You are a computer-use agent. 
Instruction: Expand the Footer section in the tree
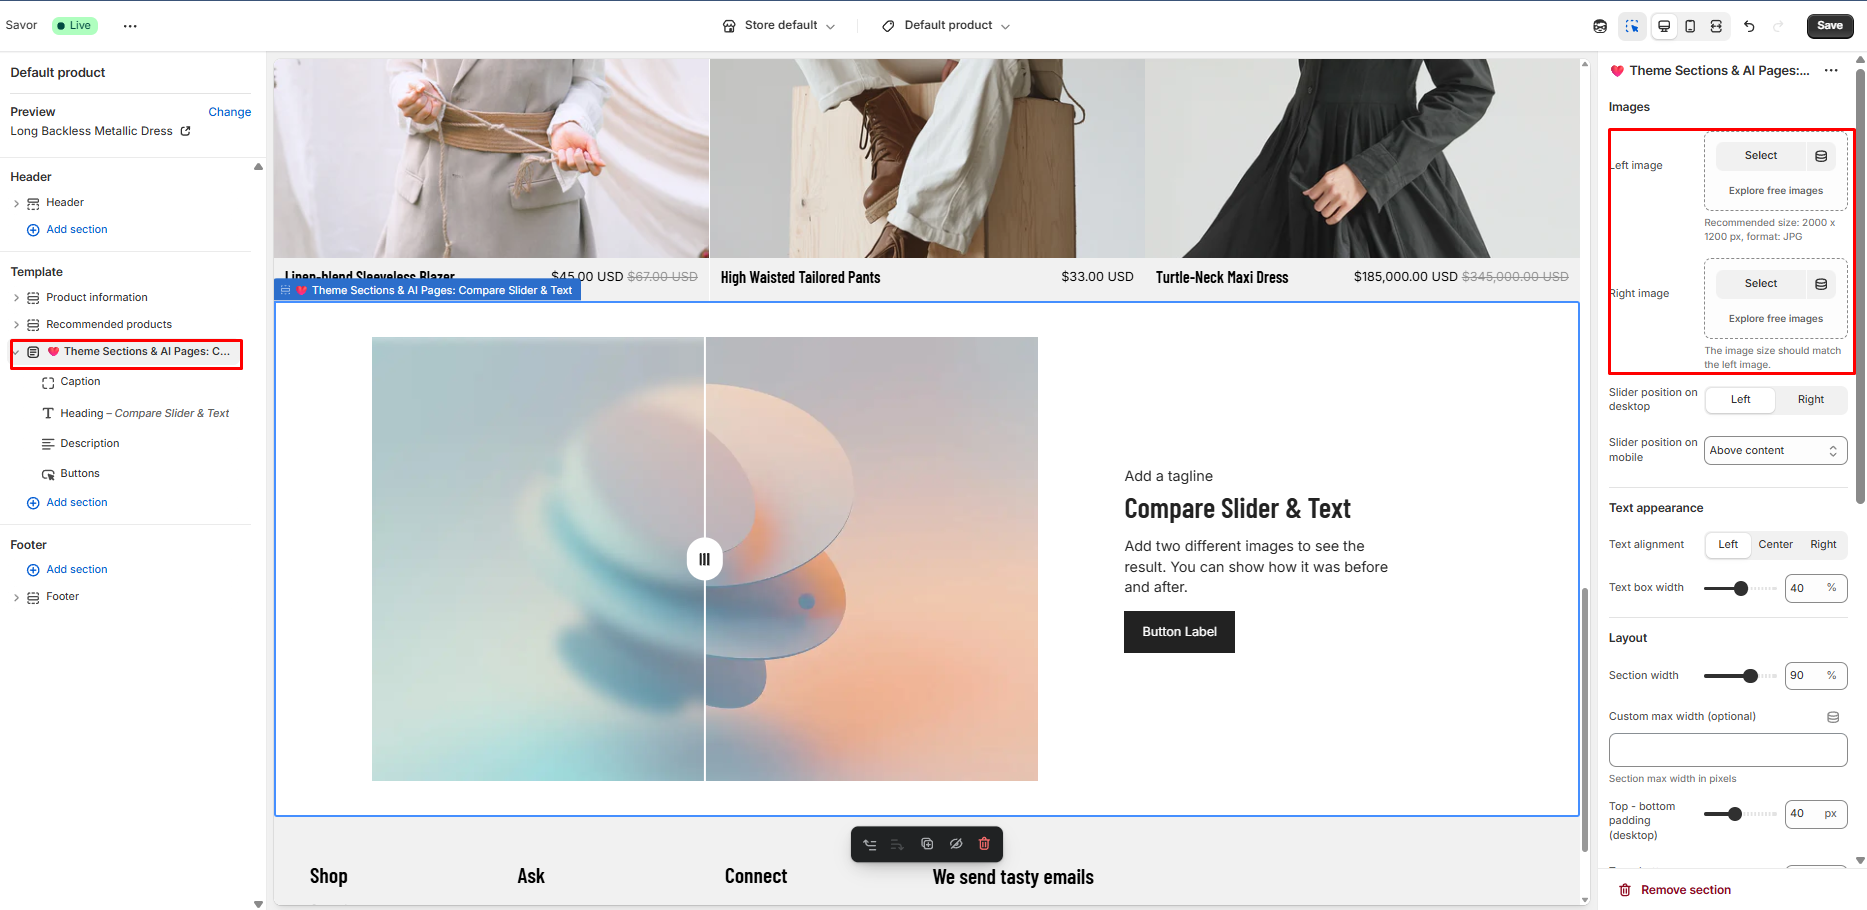[16, 597]
